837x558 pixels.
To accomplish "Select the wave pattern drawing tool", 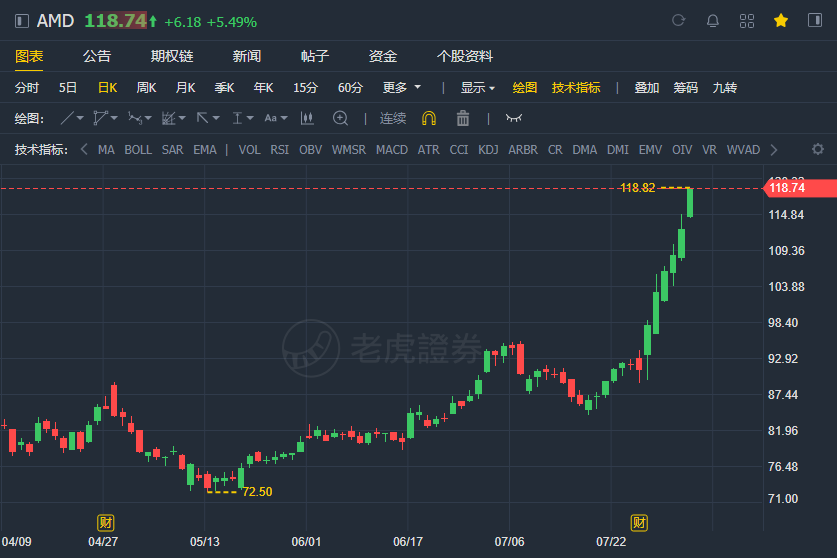I will (x=135, y=118).
